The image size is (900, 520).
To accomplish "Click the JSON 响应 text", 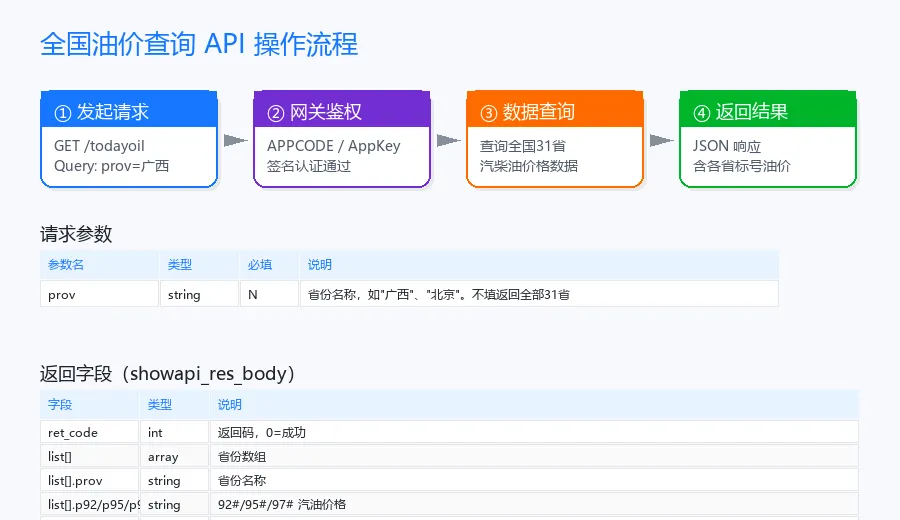I will (727, 146).
